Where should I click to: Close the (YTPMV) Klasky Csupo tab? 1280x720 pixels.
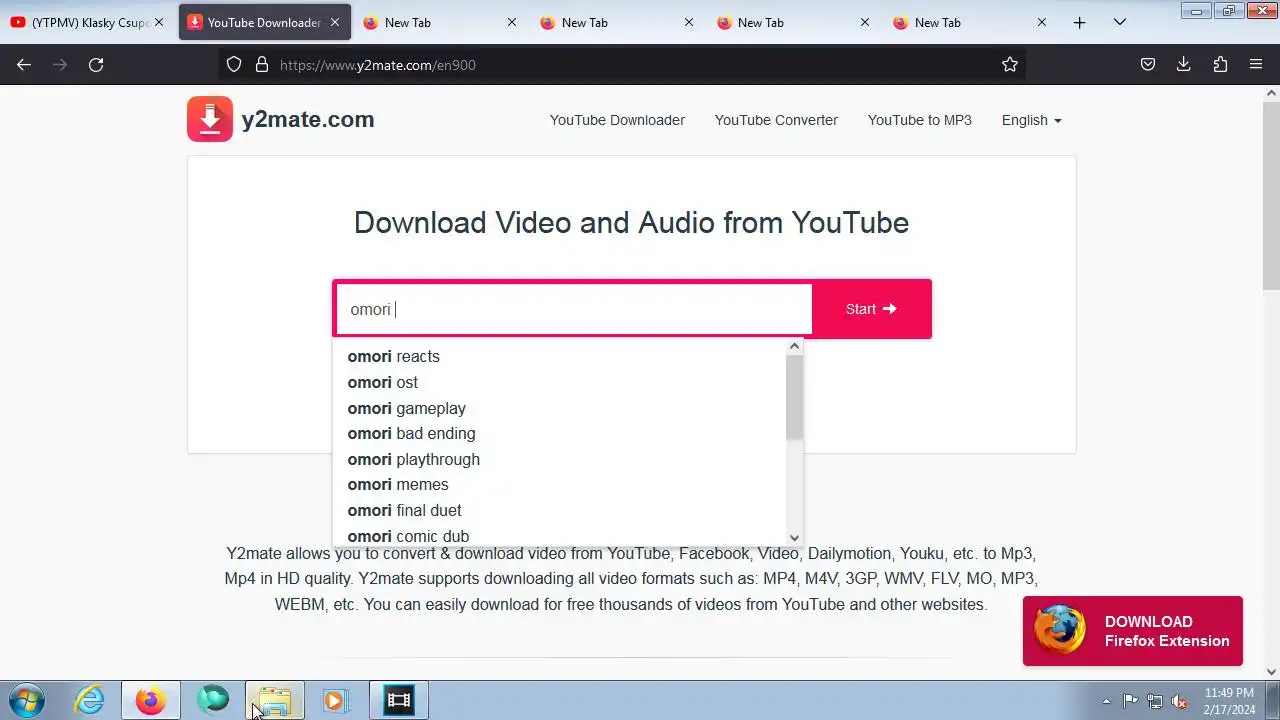click(159, 22)
